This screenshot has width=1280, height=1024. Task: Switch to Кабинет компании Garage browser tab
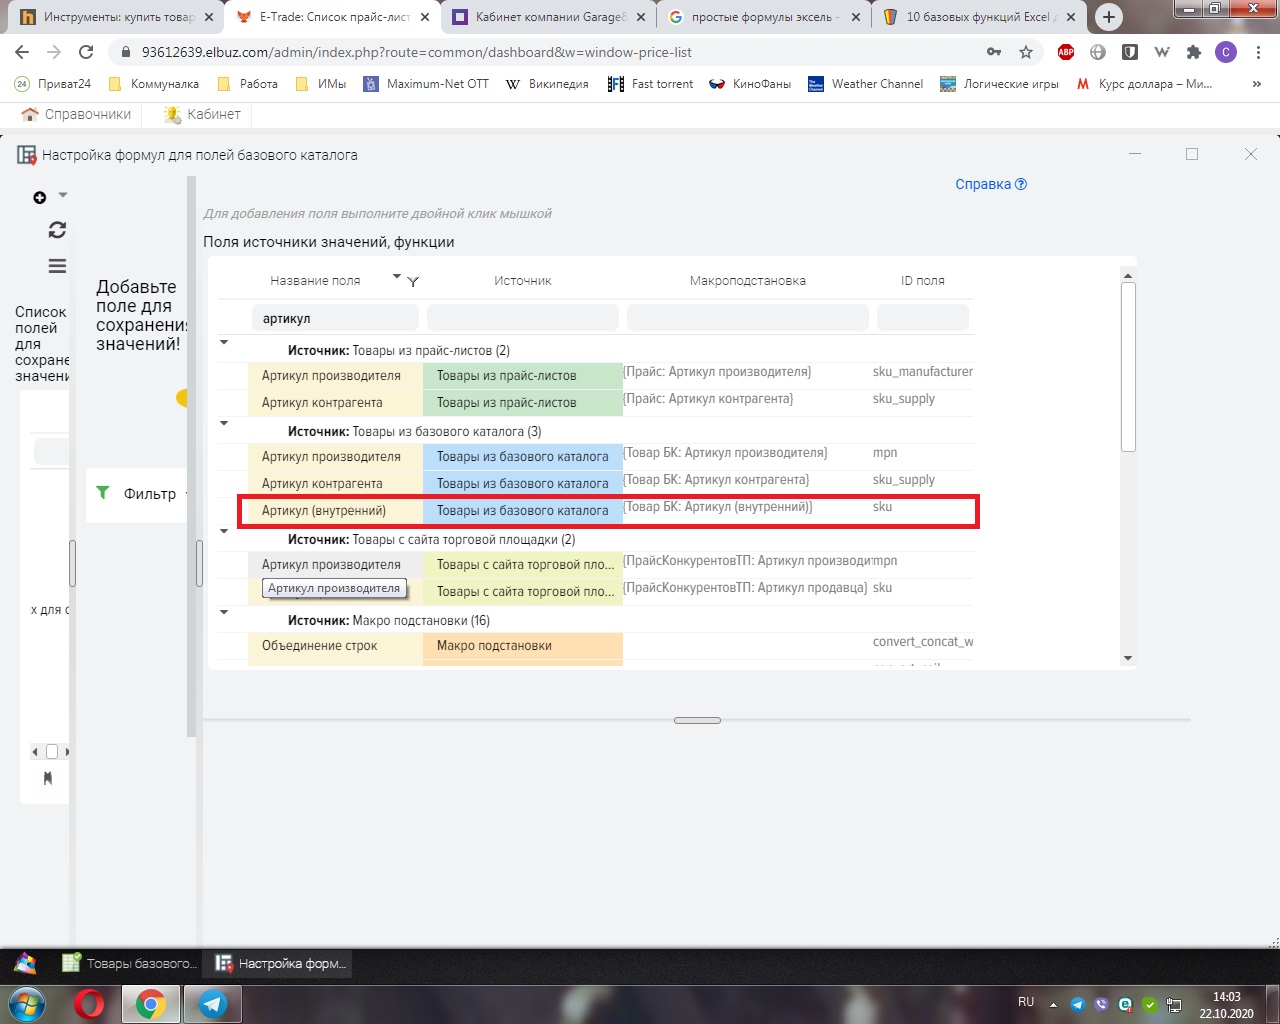point(548,17)
